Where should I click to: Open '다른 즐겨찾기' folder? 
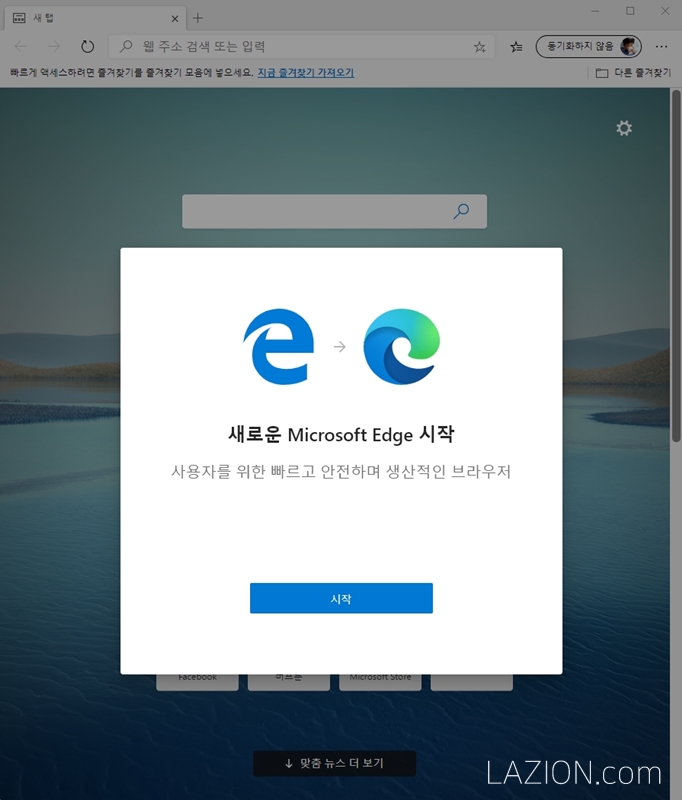633,73
